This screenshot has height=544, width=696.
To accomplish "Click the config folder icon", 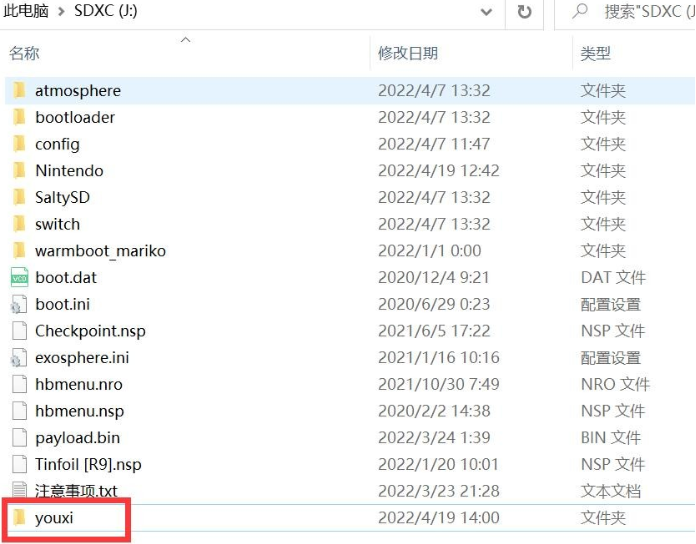I will [x=19, y=144].
